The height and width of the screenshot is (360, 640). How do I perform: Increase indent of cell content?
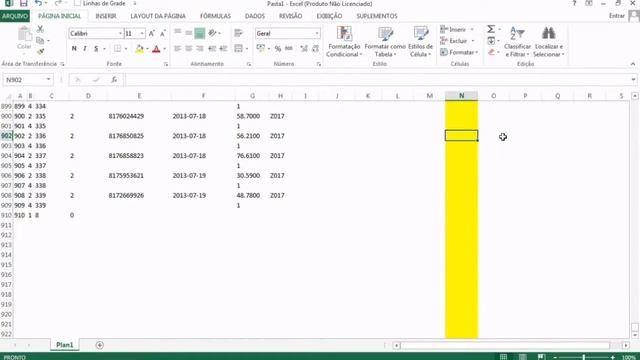pos(223,49)
